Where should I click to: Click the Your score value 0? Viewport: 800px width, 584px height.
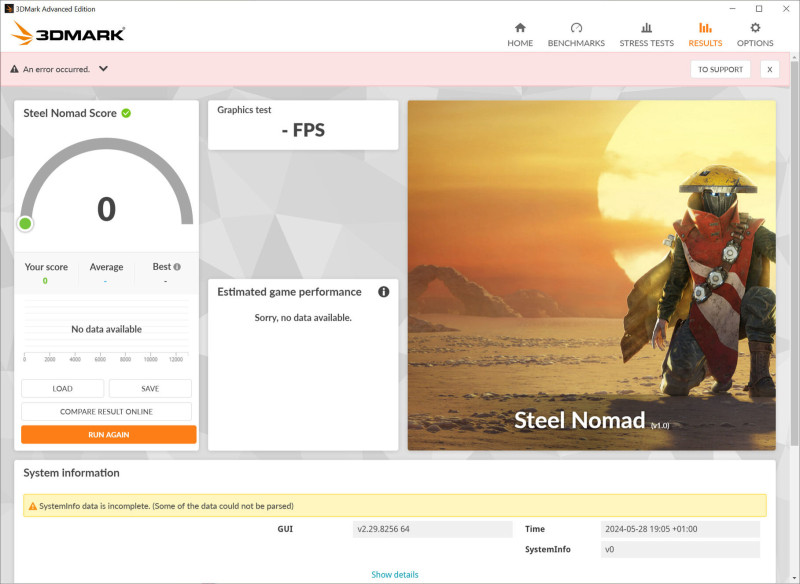coord(45,281)
